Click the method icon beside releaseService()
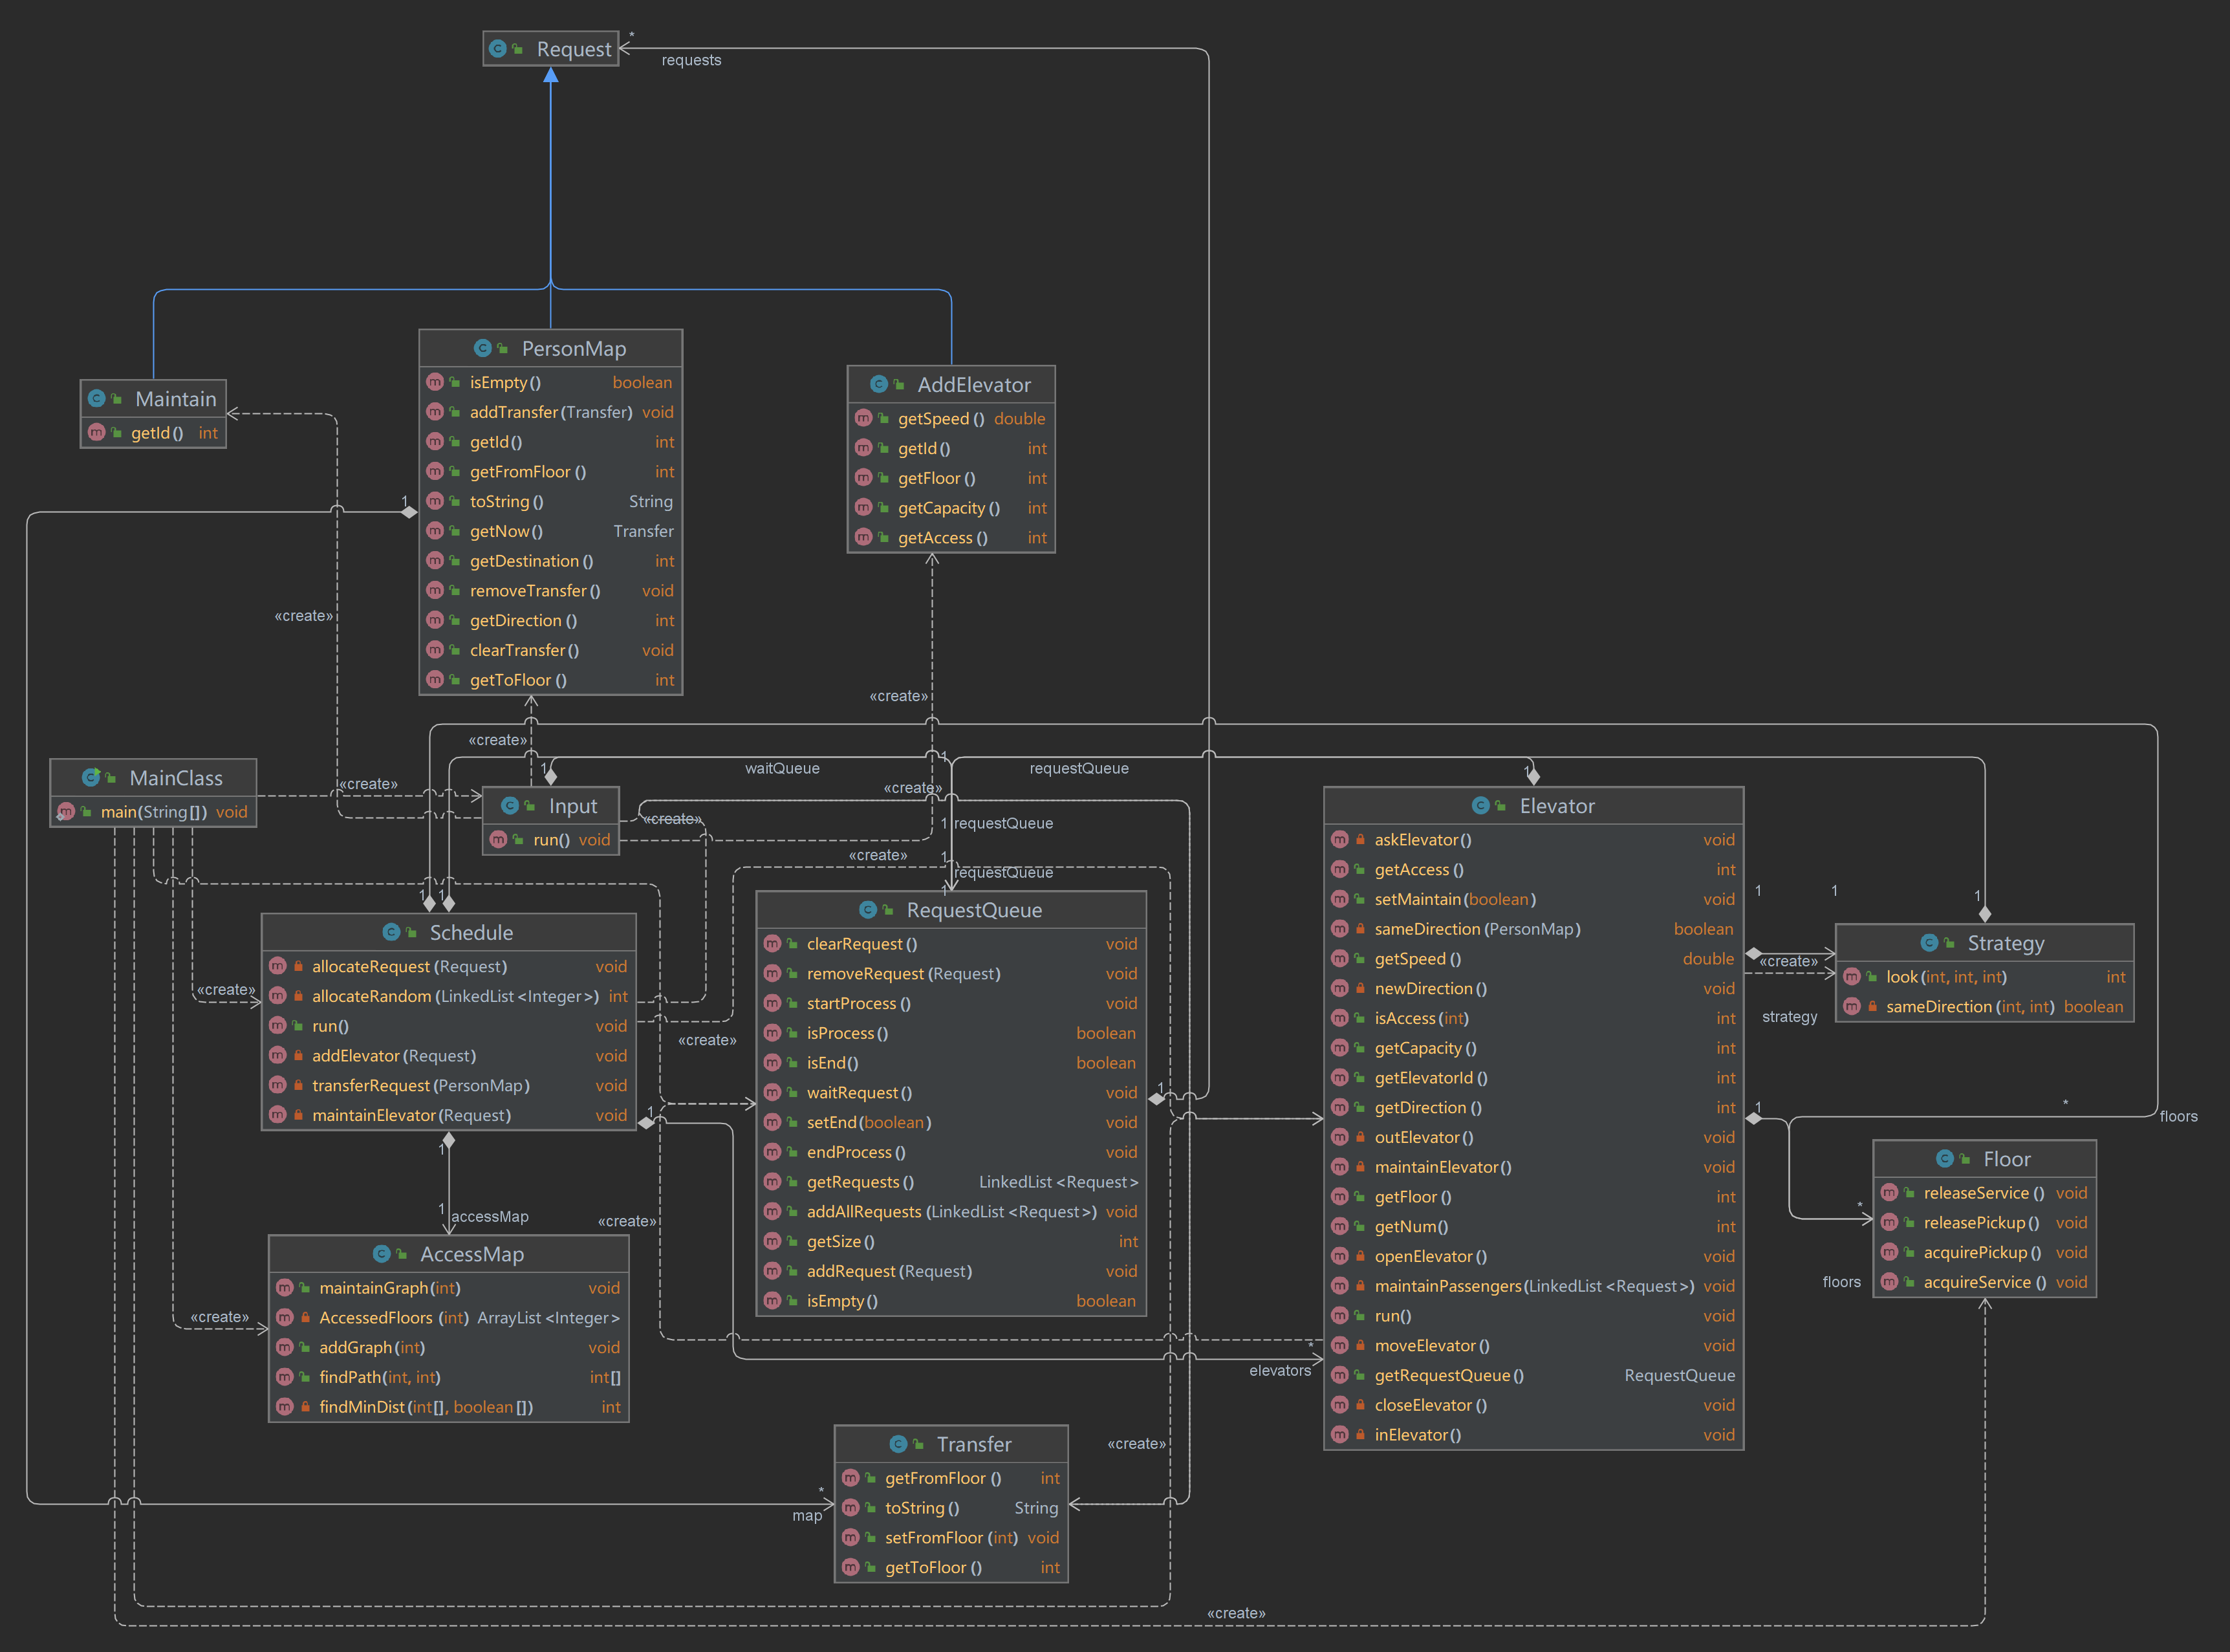Viewport: 2230px width, 1652px height. 1889,1192
